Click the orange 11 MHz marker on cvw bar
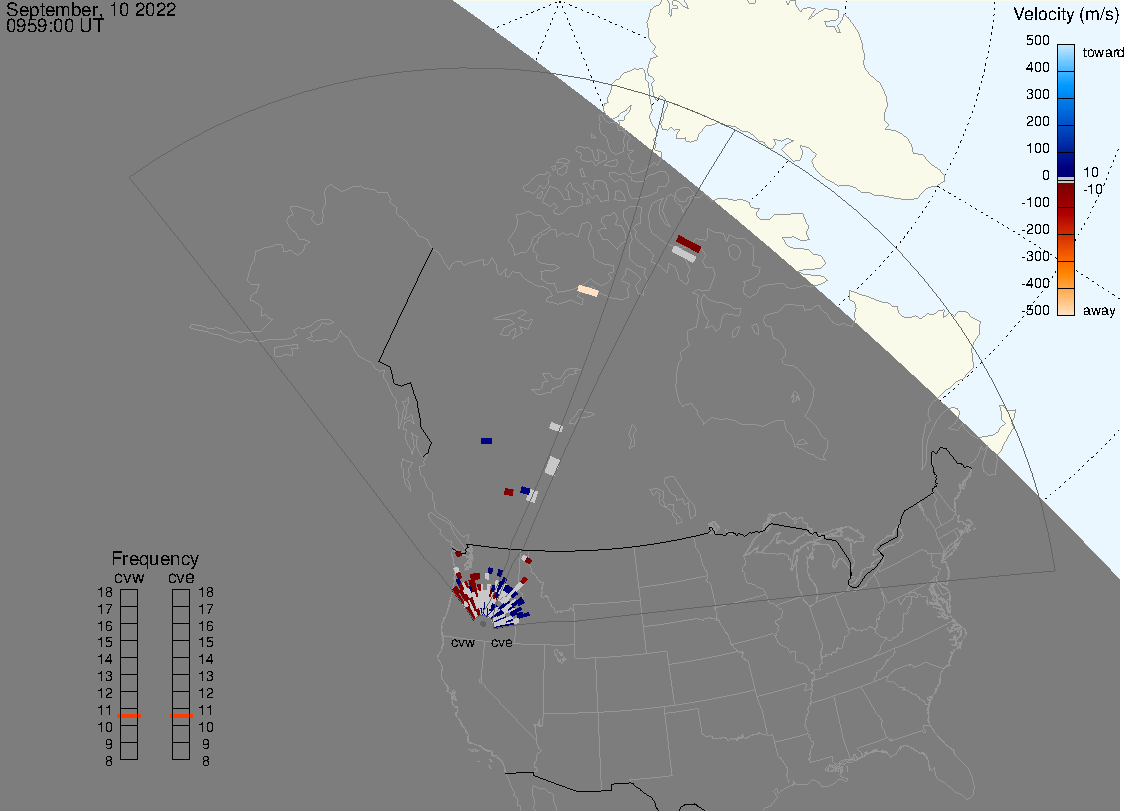The image size is (1124, 811). [x=129, y=716]
